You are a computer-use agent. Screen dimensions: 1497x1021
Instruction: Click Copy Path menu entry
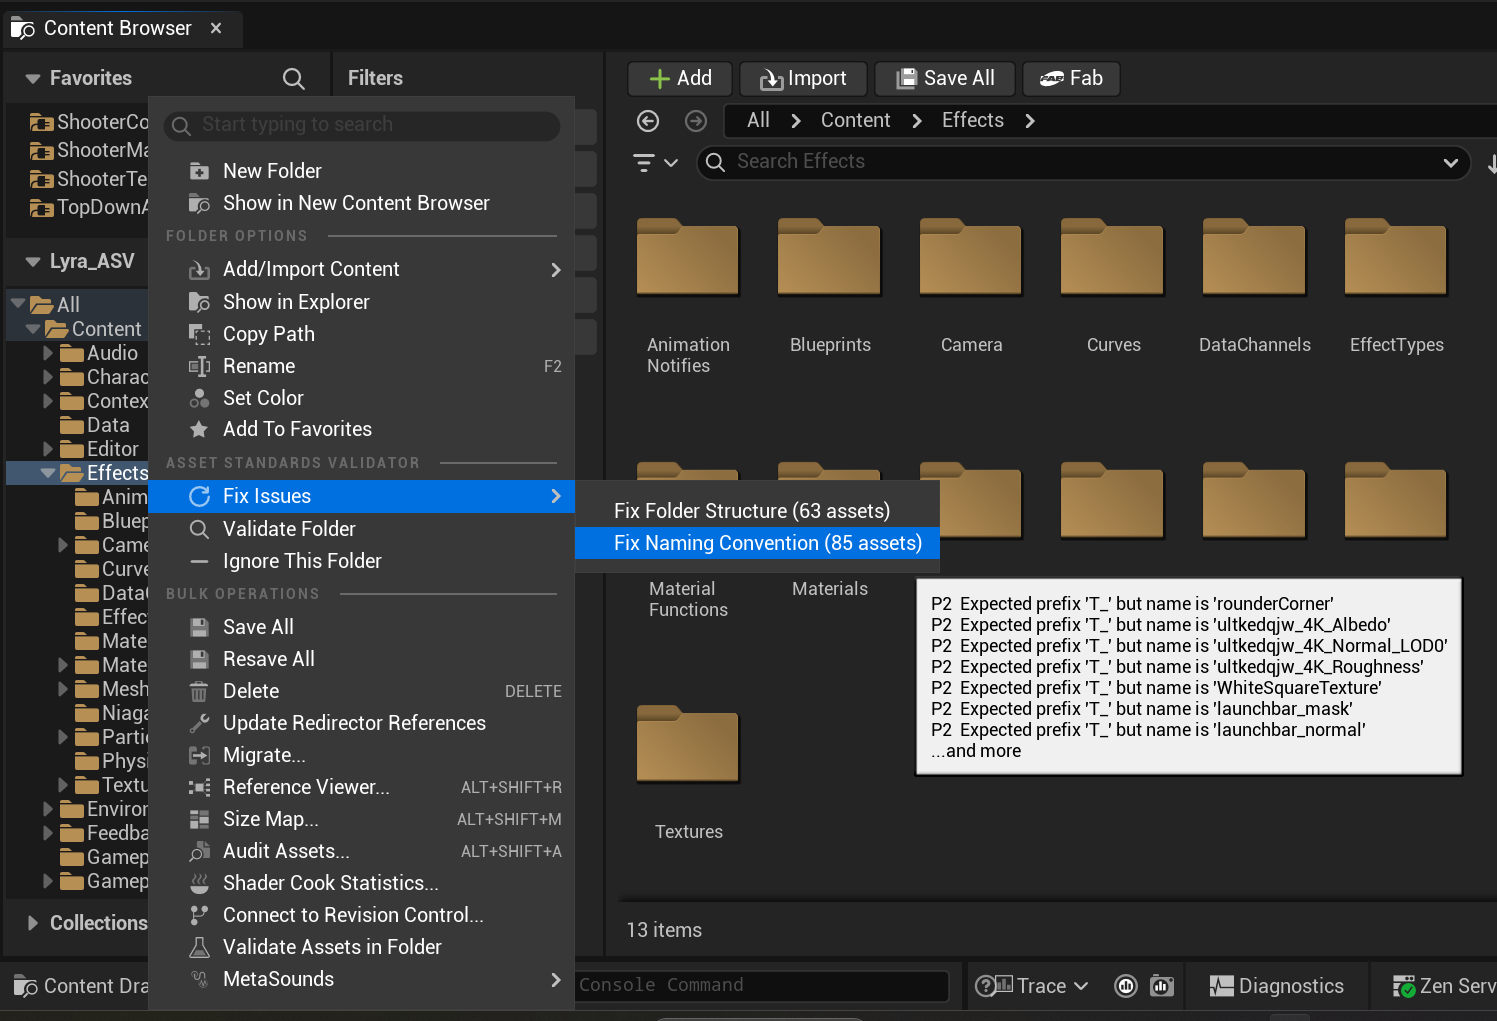click(362, 334)
